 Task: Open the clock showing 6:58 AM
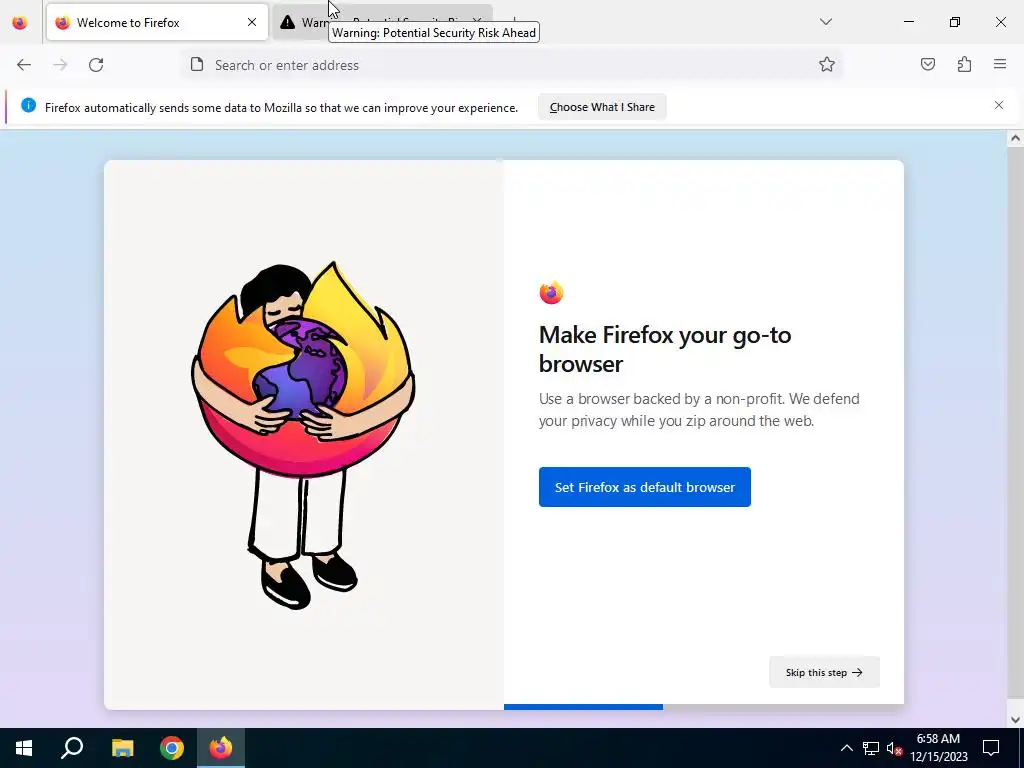[939, 748]
